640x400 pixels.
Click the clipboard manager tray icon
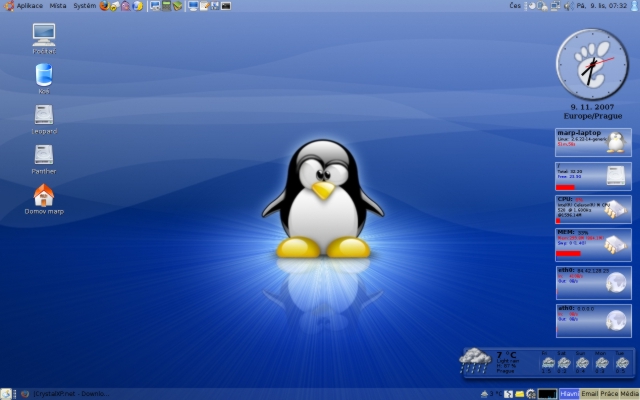[542, 6]
